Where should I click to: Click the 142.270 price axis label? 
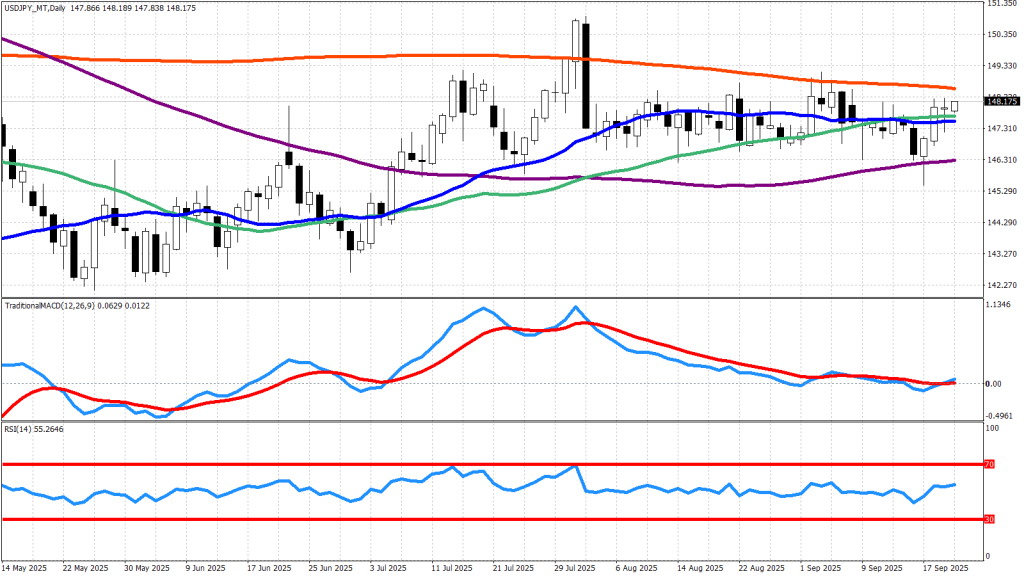(x=1002, y=285)
